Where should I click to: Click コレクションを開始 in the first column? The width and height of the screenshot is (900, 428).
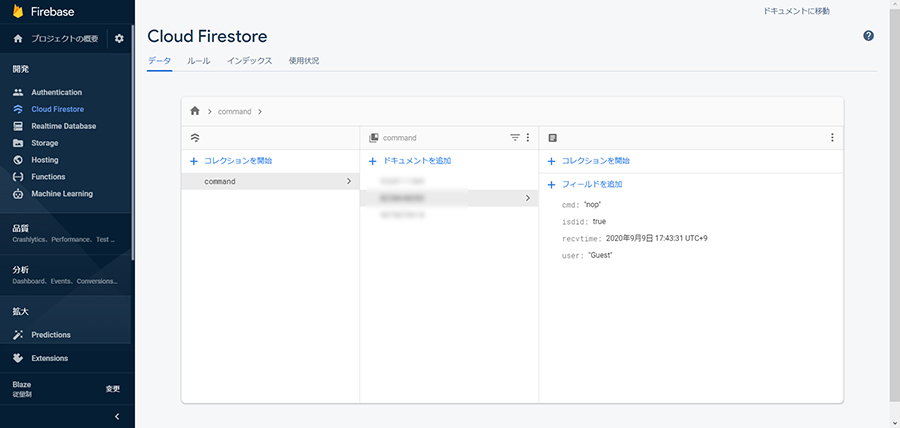238,161
